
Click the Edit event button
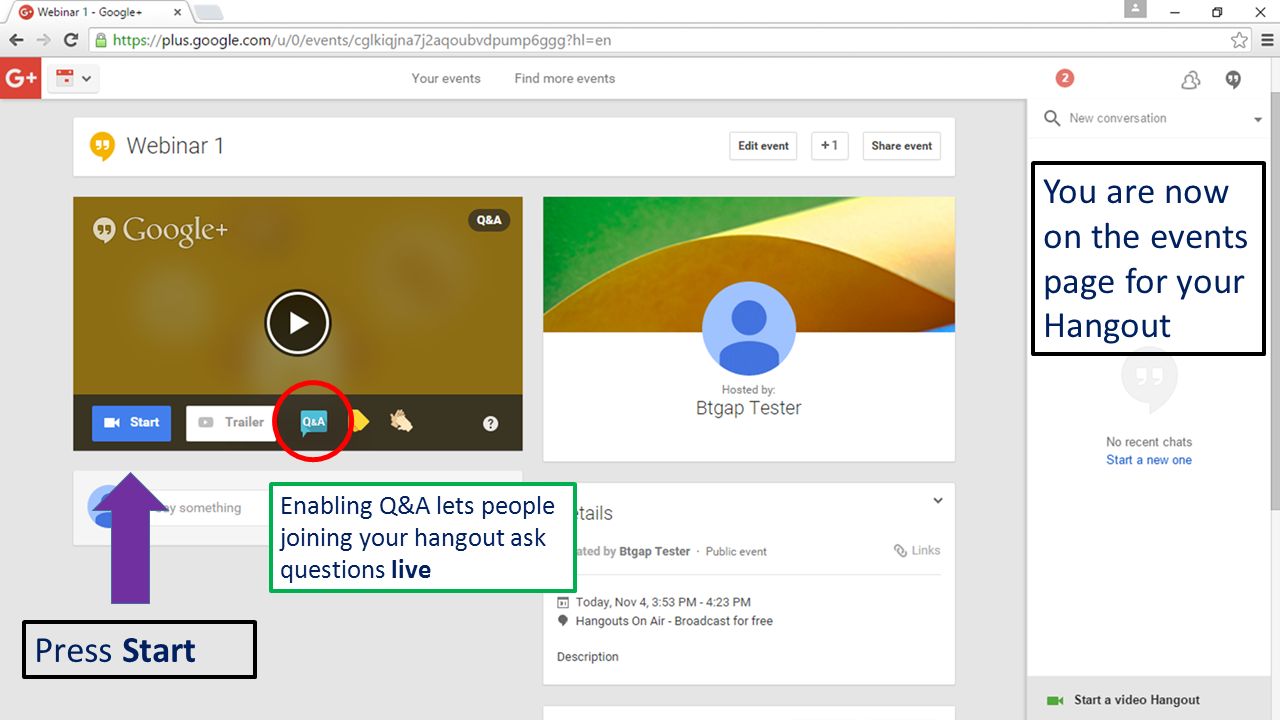click(764, 146)
